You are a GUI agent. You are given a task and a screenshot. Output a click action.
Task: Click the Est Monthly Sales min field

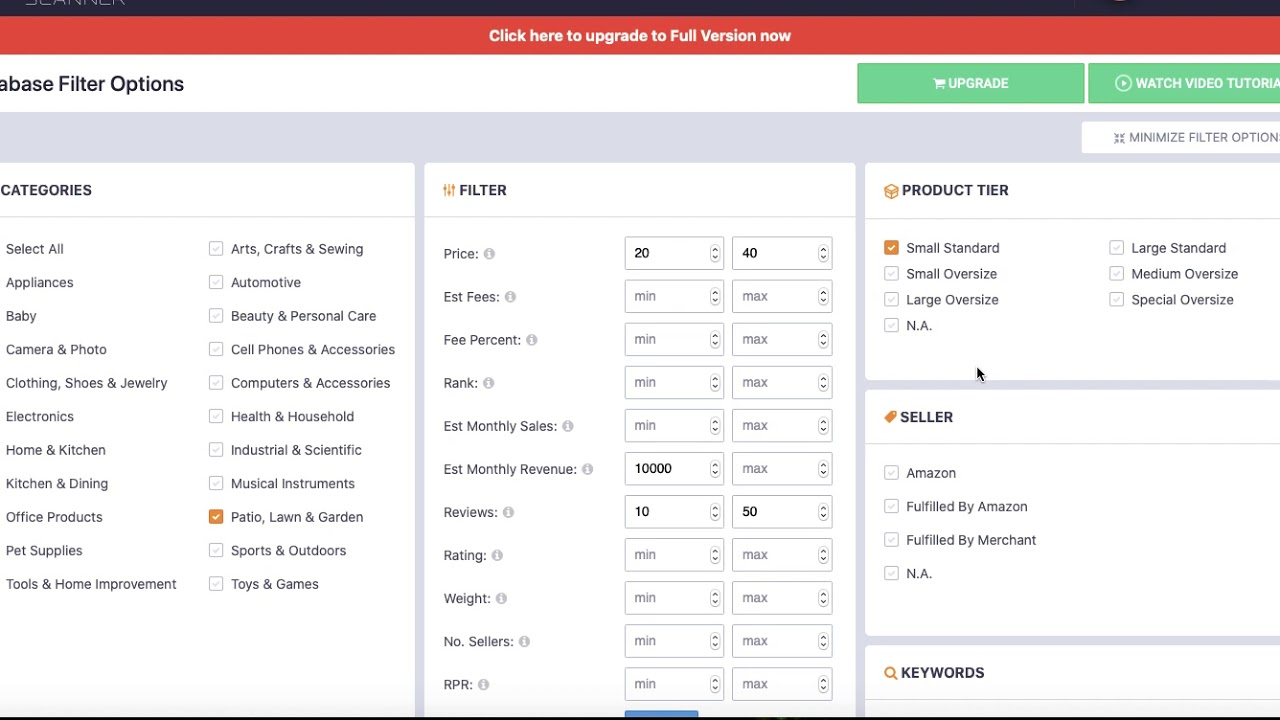coord(674,426)
